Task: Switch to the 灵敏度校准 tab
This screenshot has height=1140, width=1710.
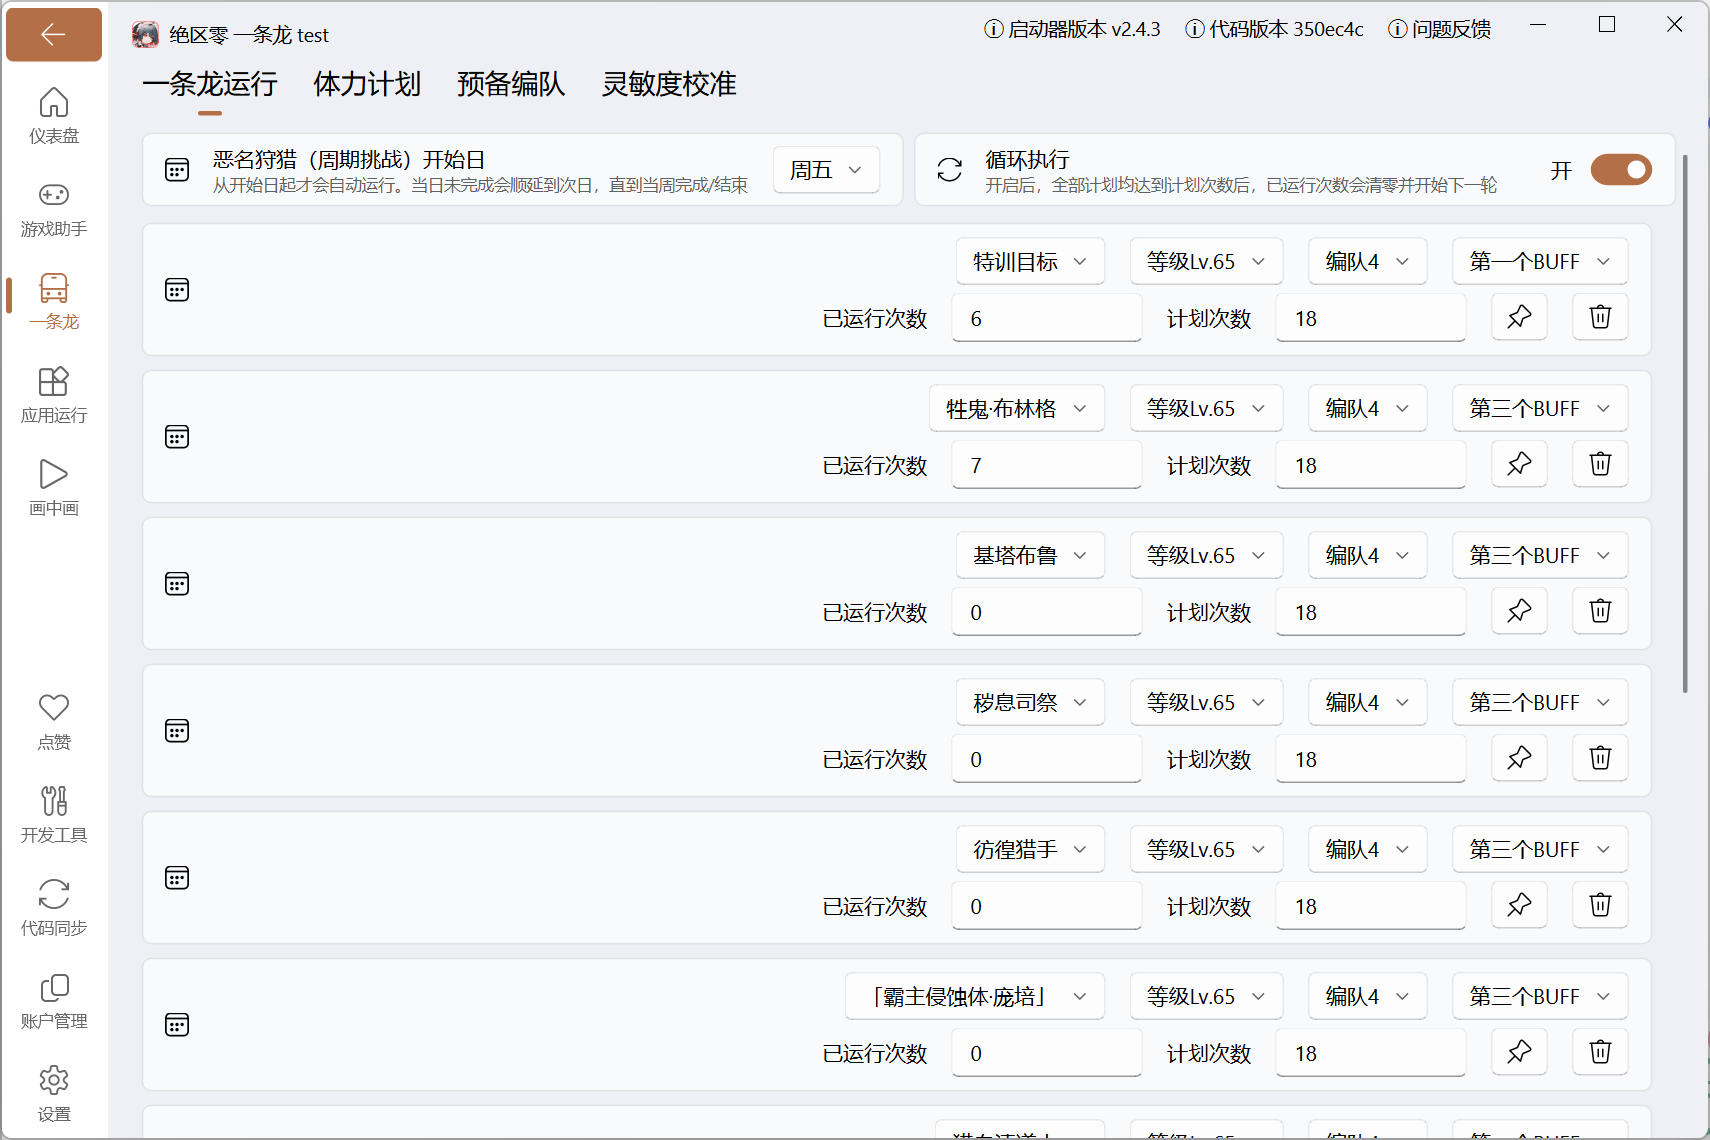Action: (x=669, y=84)
